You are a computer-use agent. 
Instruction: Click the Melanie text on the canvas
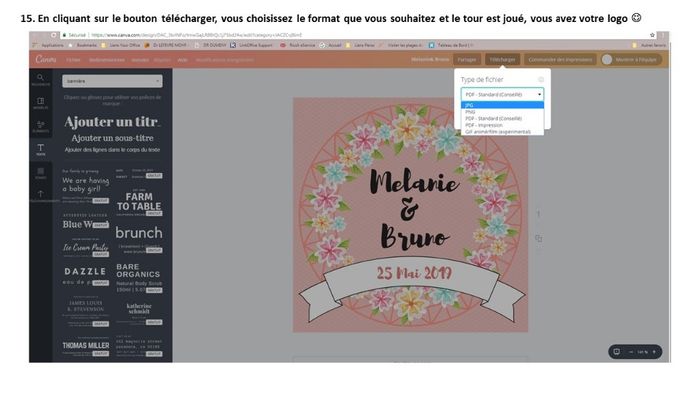pyautogui.click(x=414, y=182)
